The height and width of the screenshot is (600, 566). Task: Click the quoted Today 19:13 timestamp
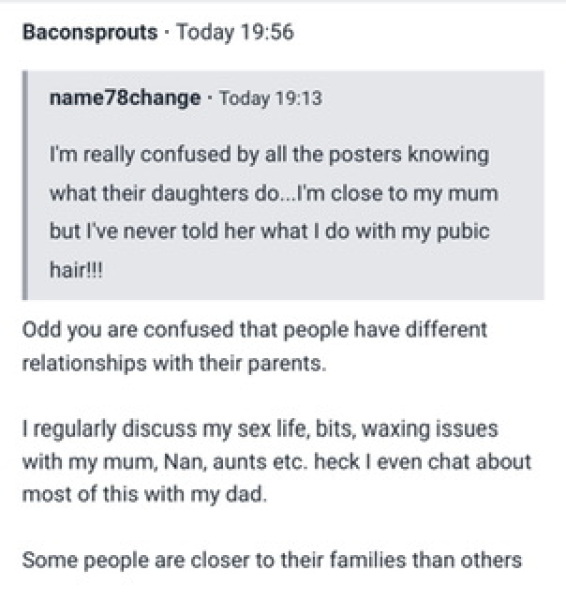[x=271, y=98]
